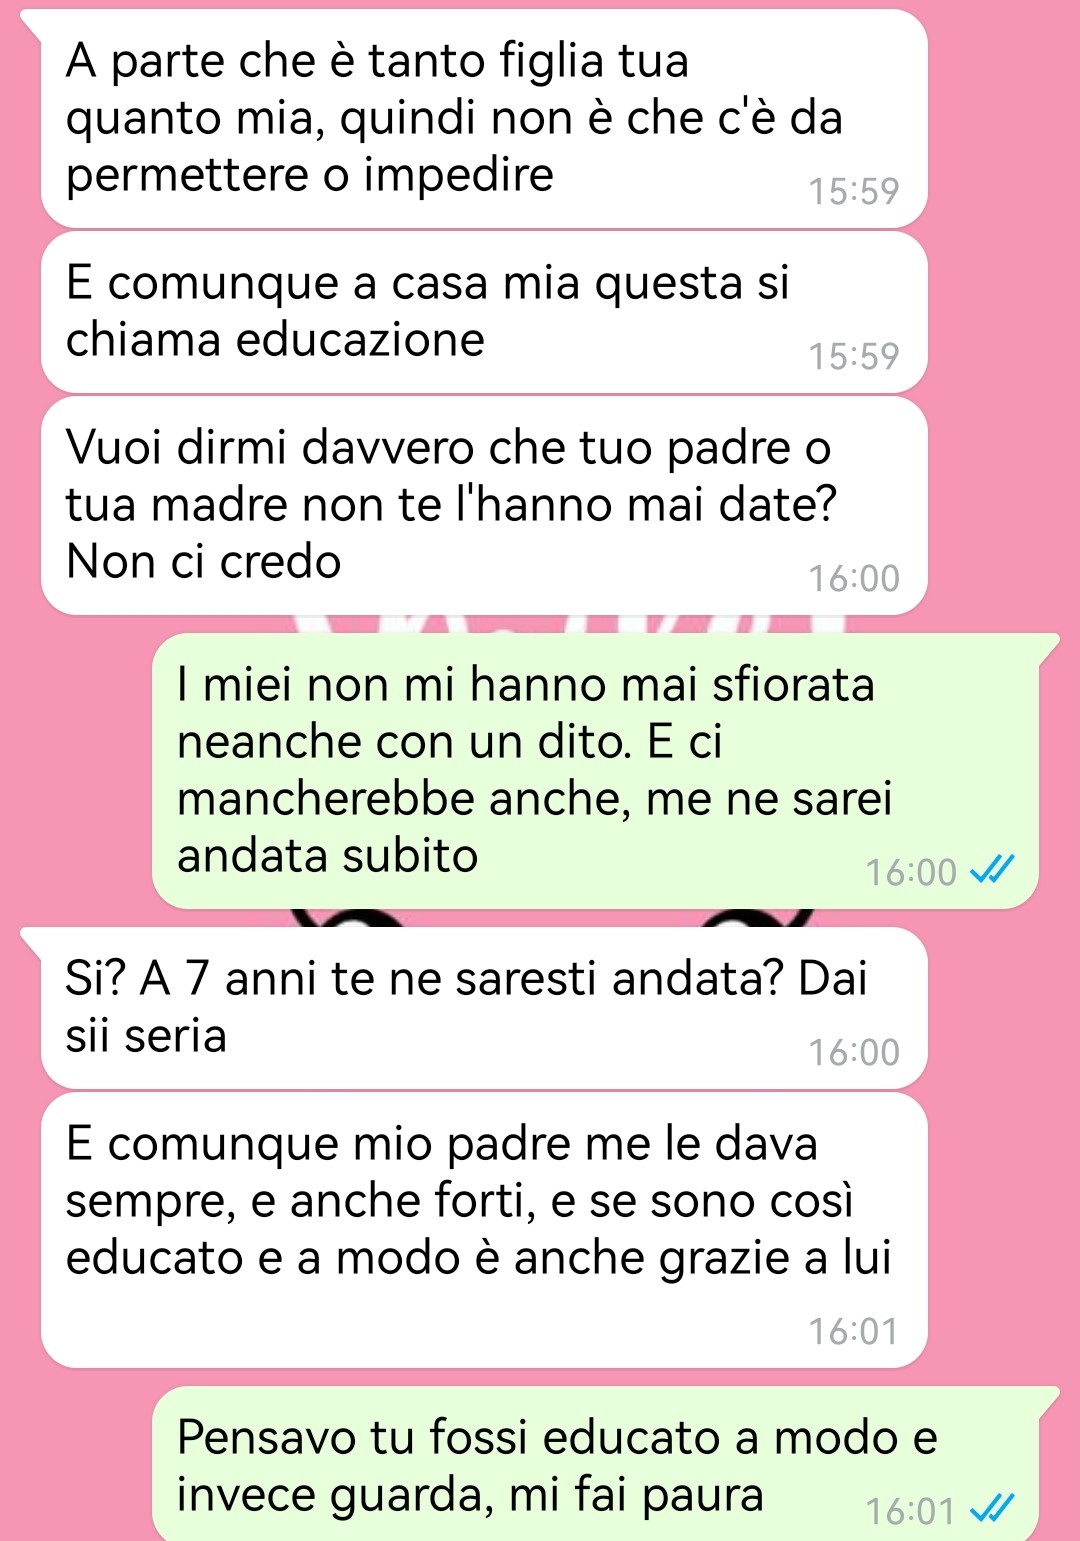Viewport: 1080px width, 1541px height.
Task: Tap the message "Vuoi dirmi davvero che tuo padre"
Action: pos(484,505)
